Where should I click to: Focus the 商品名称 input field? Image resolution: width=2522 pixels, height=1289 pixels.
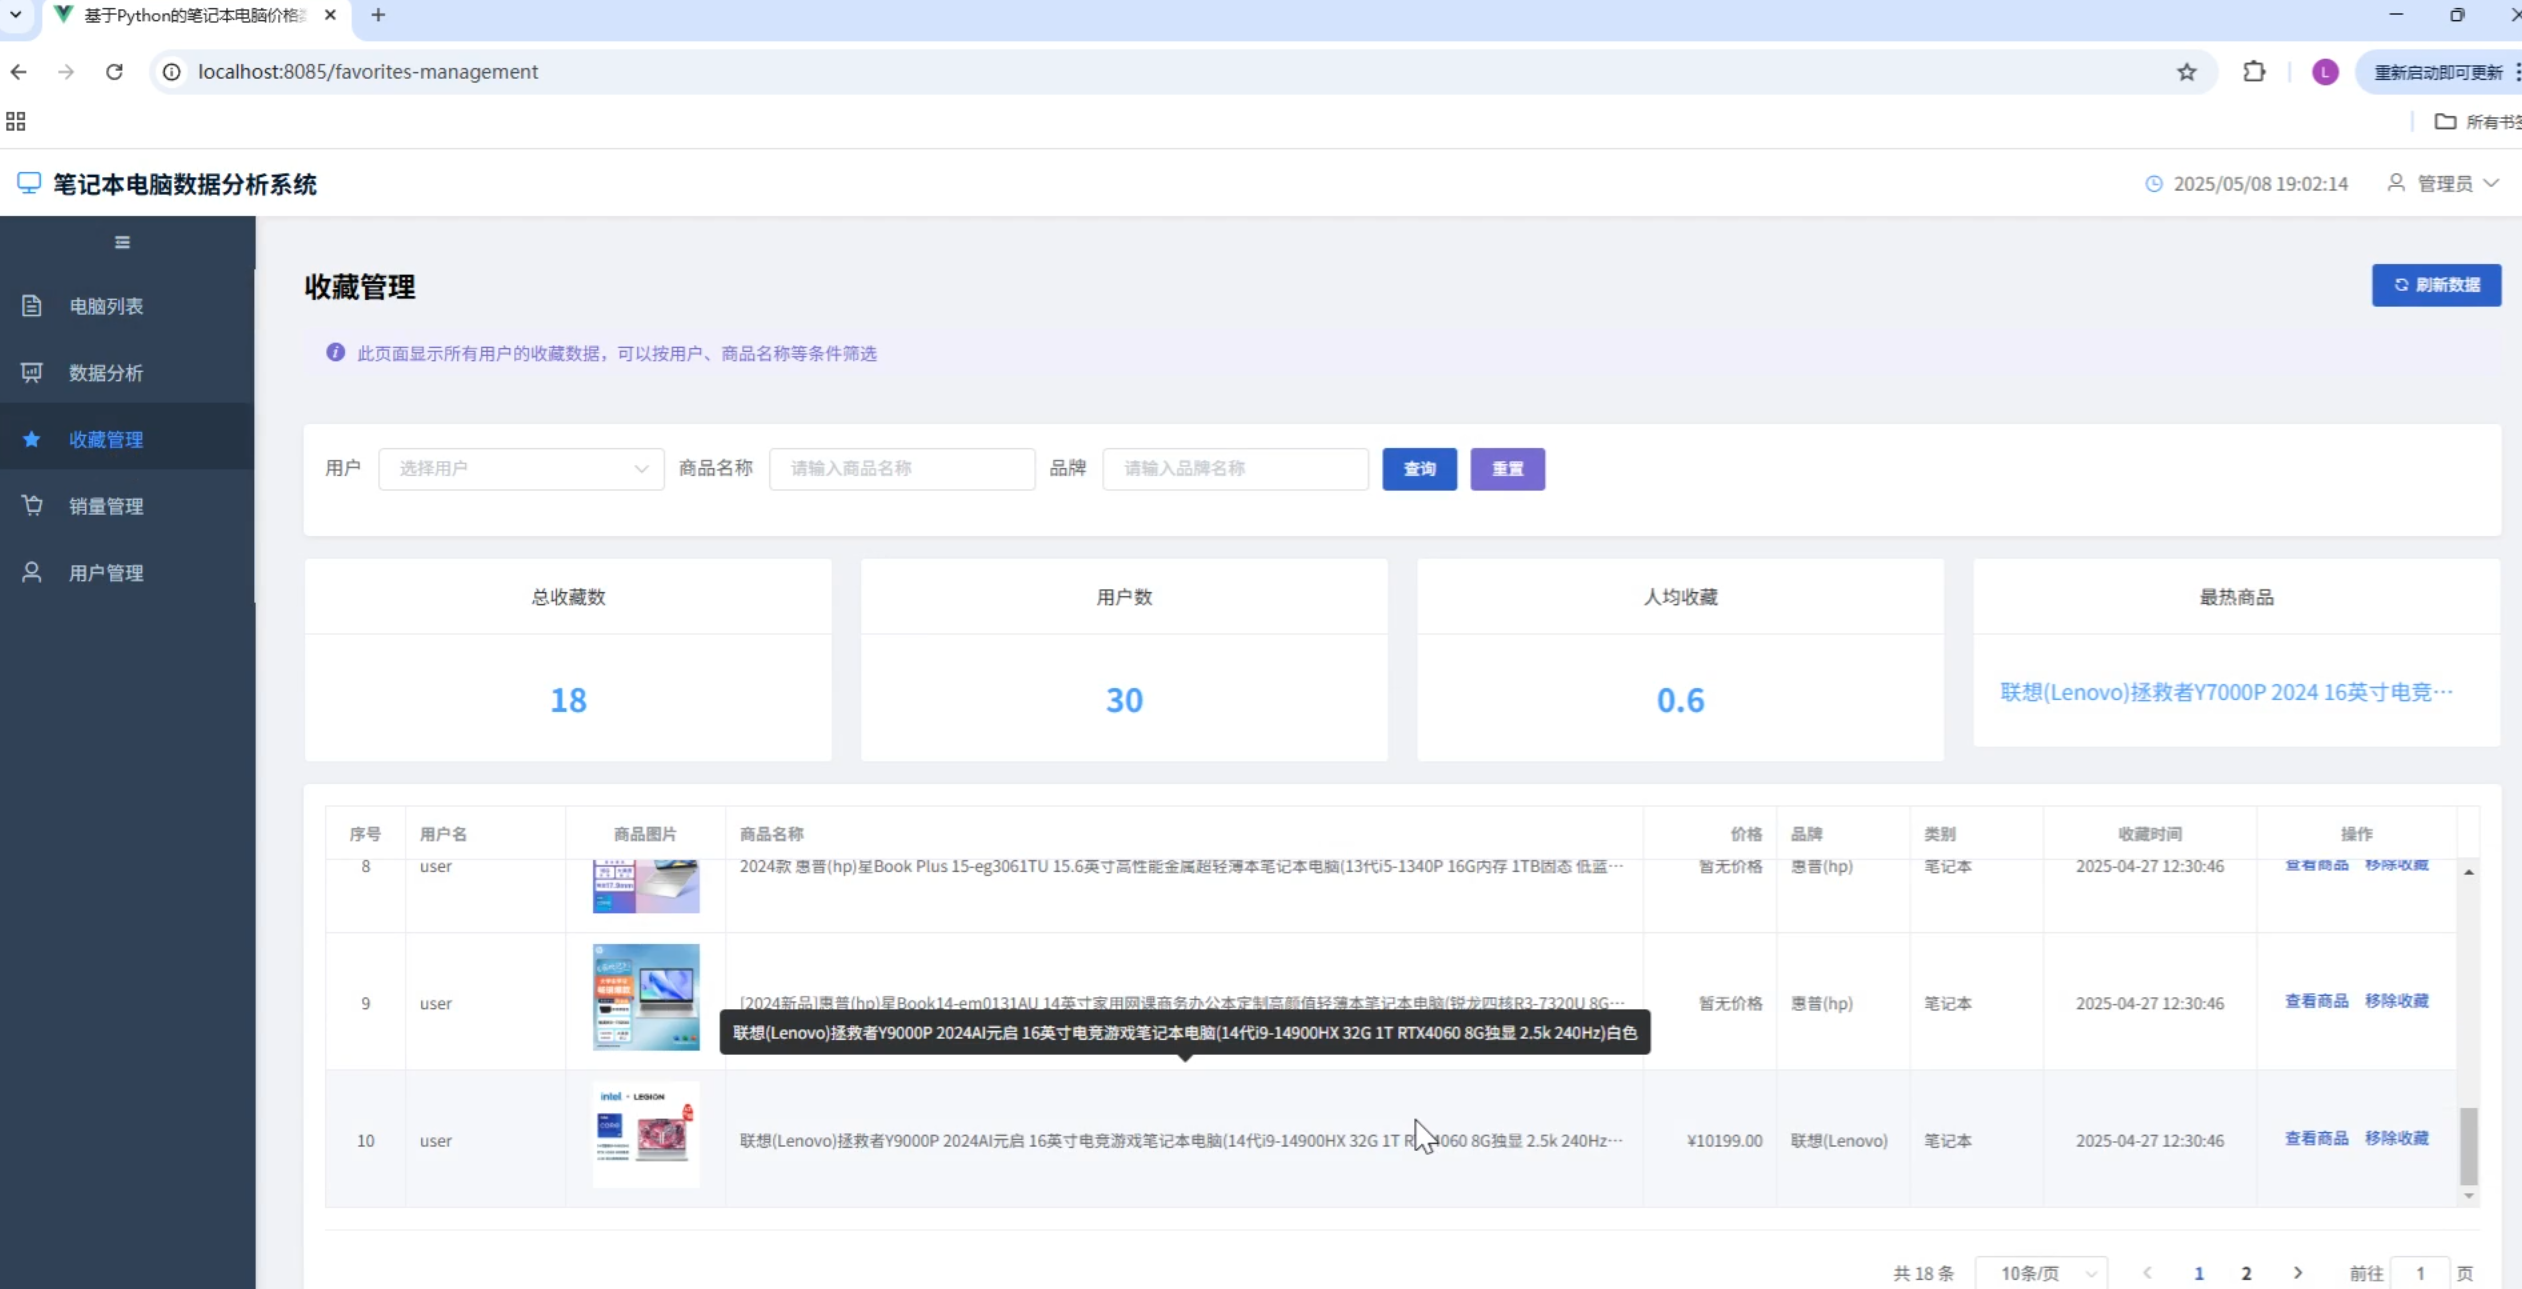point(901,469)
